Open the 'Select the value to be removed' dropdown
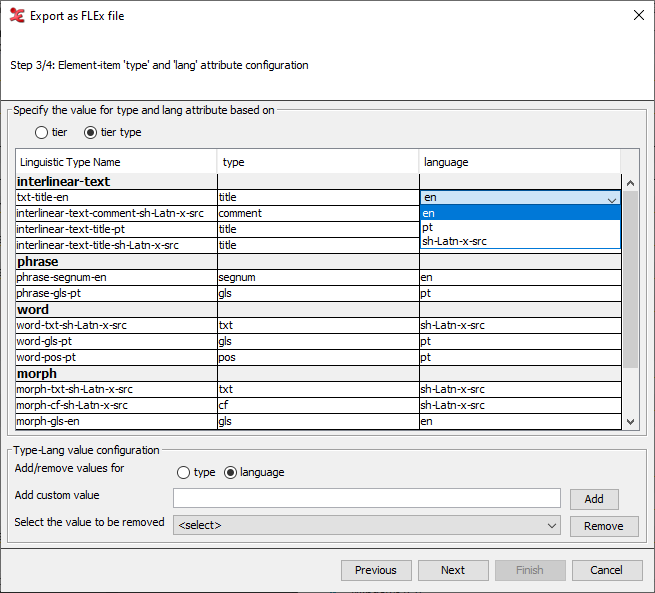This screenshot has height=593, width=655. (x=366, y=525)
